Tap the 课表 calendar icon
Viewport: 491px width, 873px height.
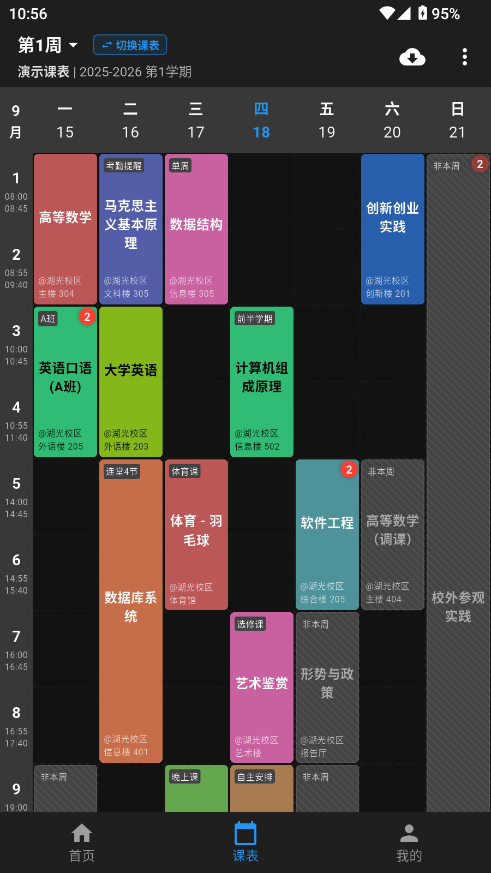click(x=245, y=833)
